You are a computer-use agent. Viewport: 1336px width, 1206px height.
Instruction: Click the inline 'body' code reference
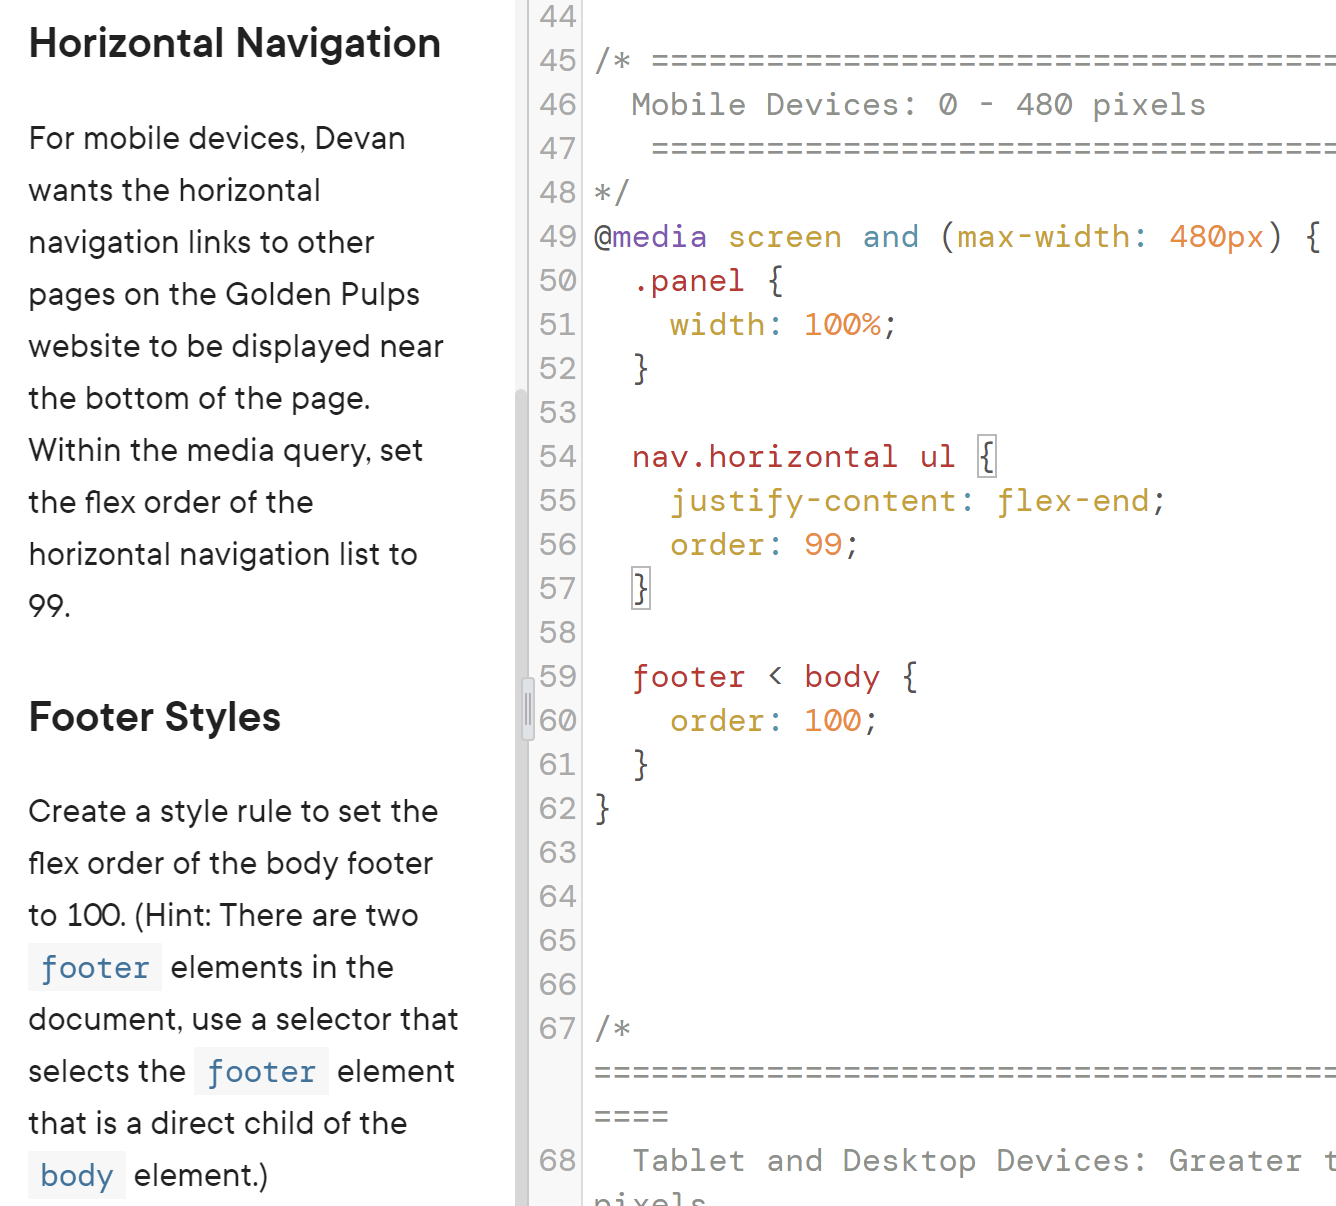76,1174
